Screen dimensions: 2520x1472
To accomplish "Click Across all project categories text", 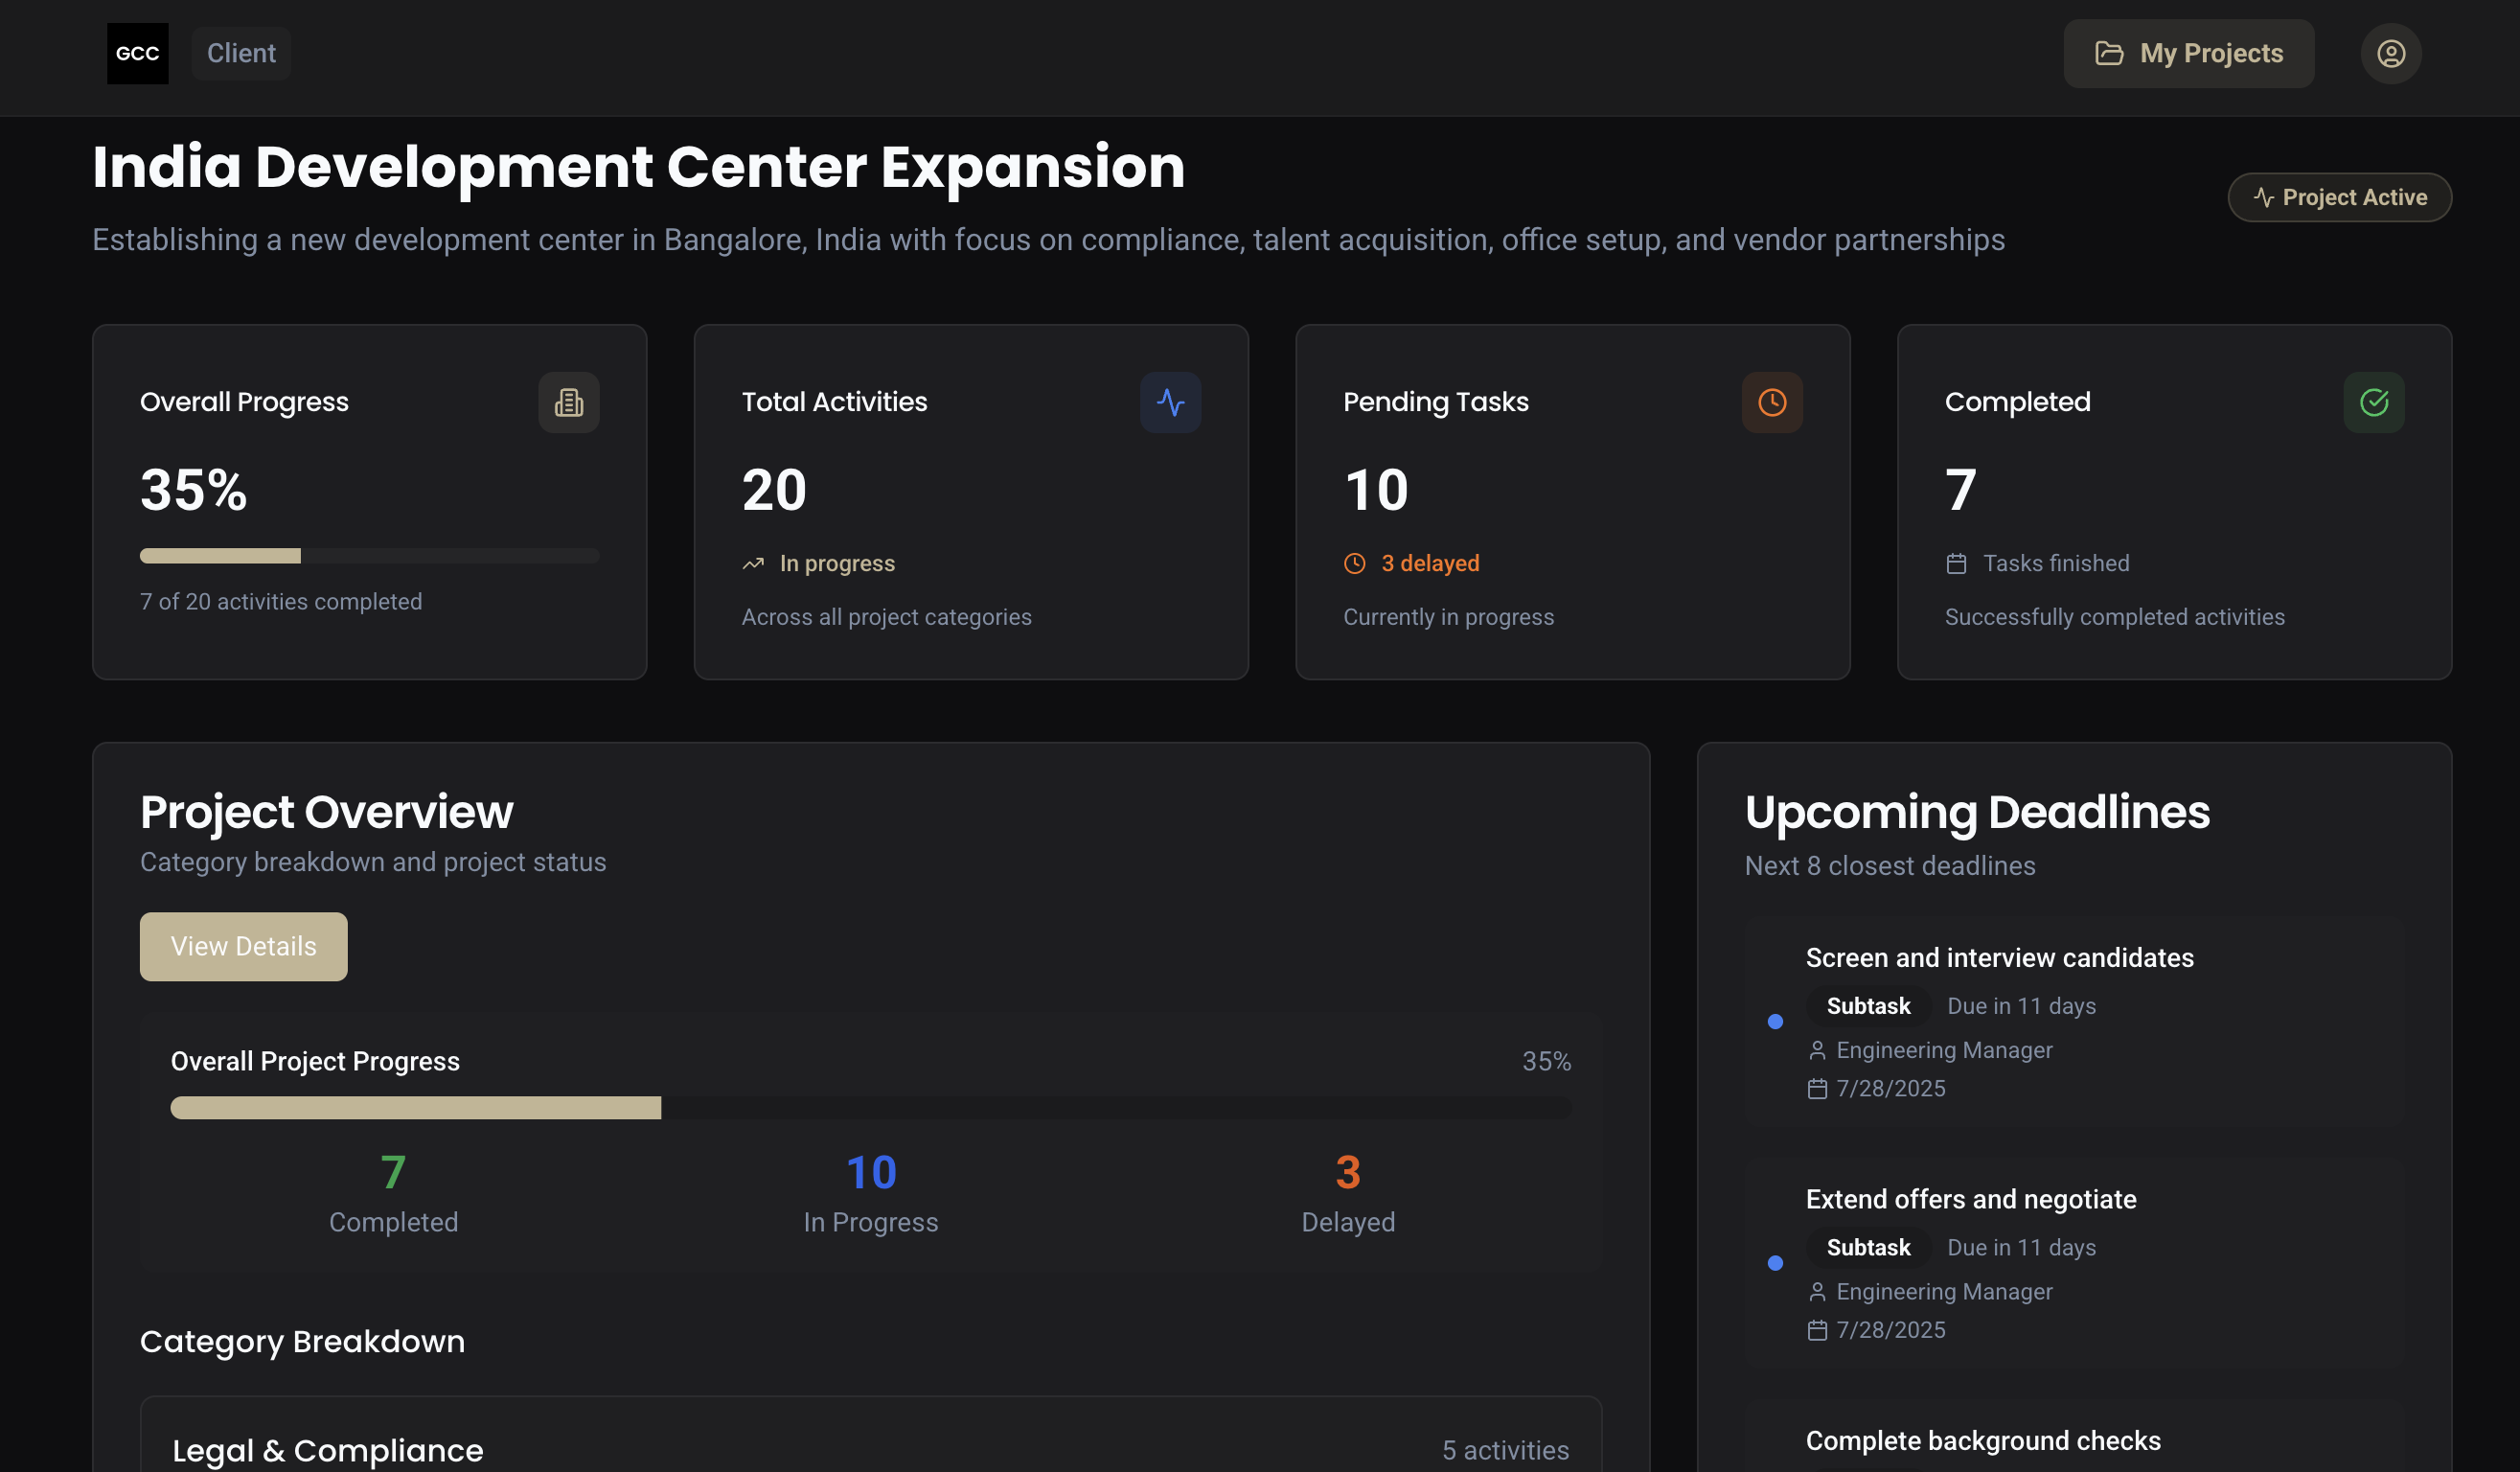I will [886, 617].
